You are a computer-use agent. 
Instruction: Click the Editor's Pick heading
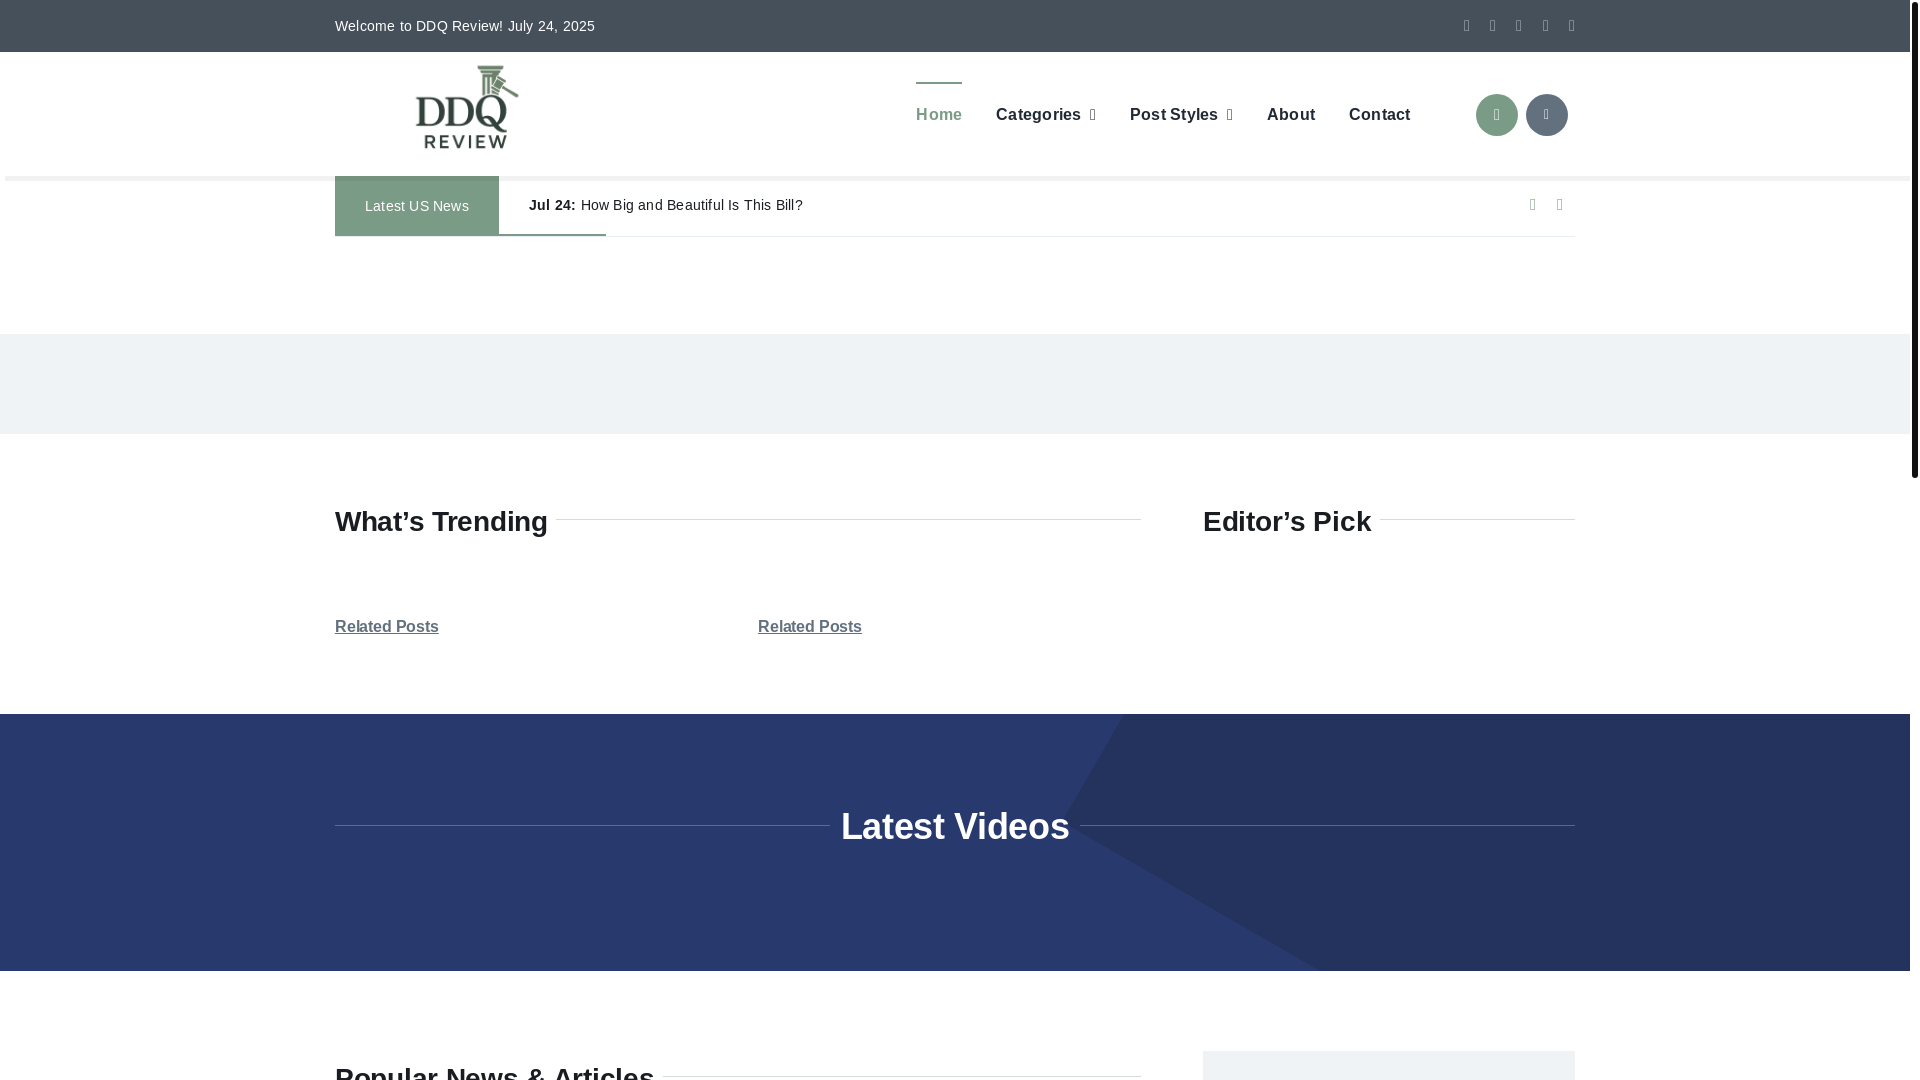1286,521
